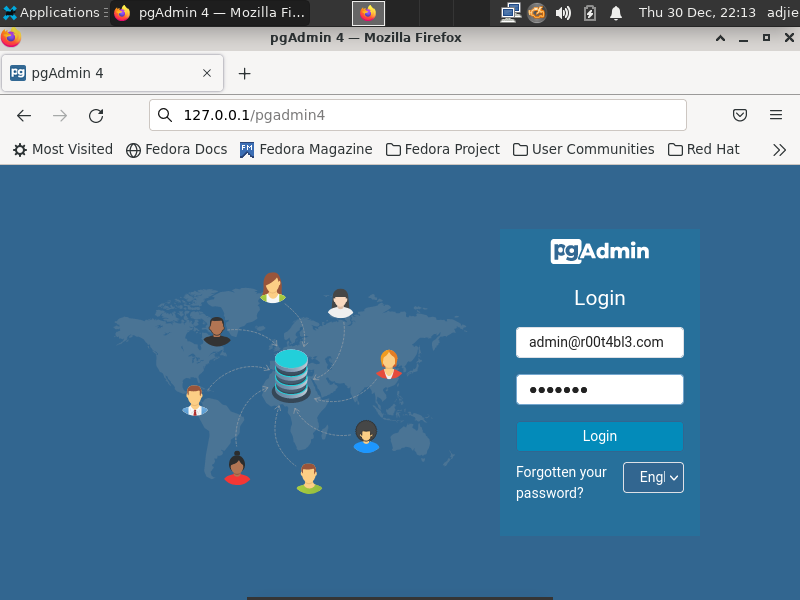Click the pgAdmin logo
This screenshot has width=800, height=600.
[600, 251]
